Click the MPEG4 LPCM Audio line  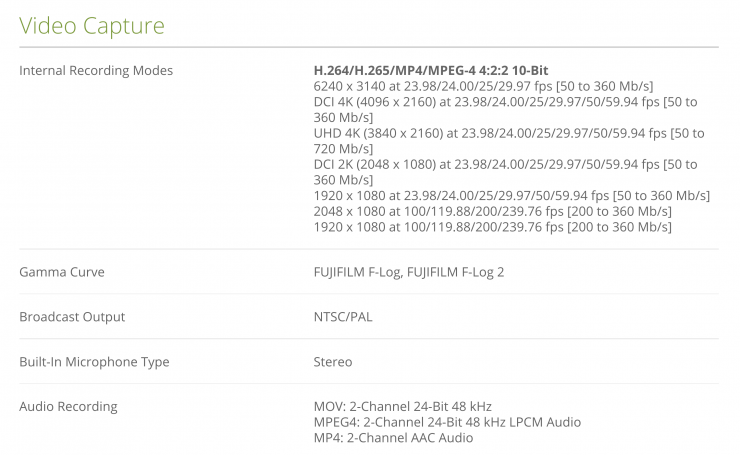[447, 422]
